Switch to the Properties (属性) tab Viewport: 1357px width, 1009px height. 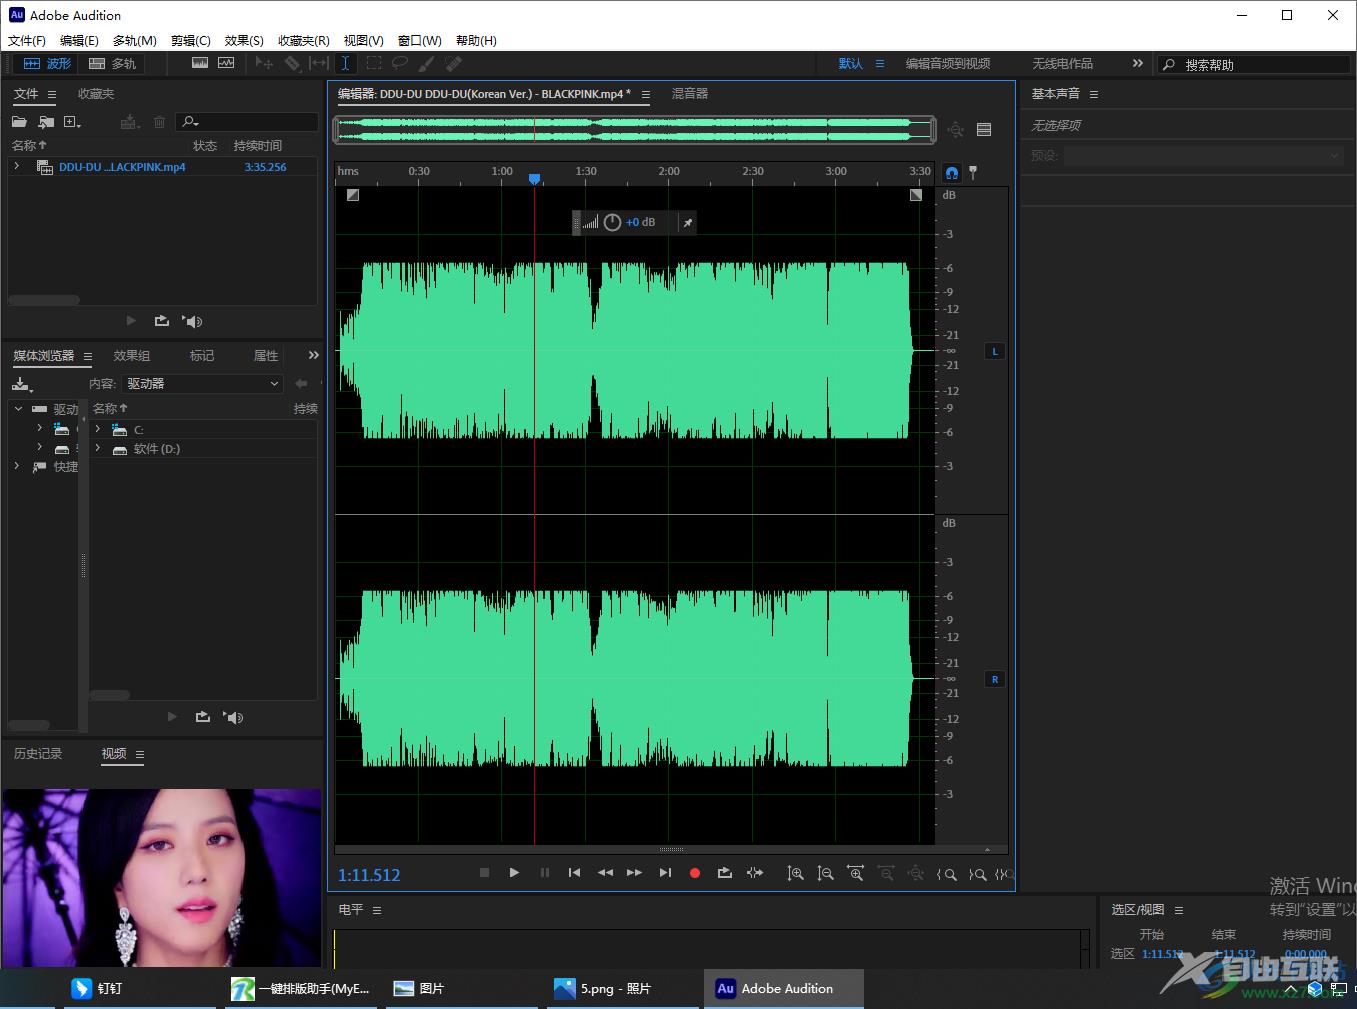pyautogui.click(x=266, y=356)
